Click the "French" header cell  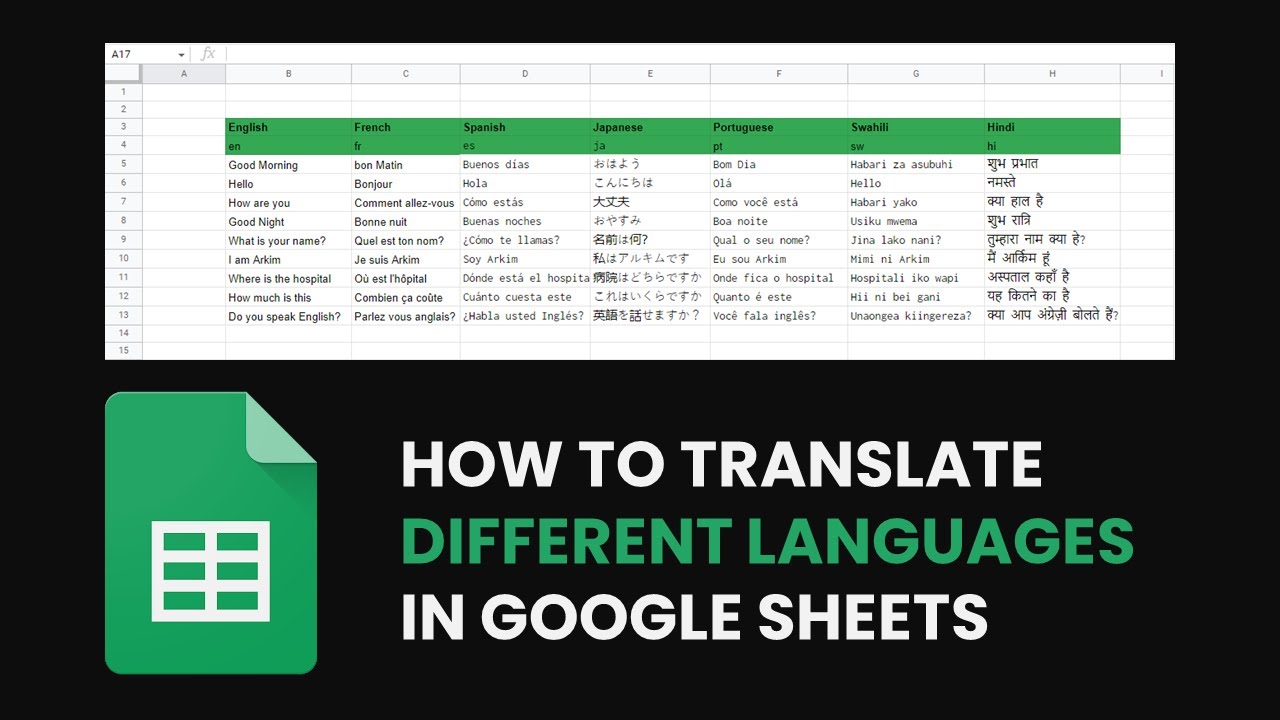point(406,127)
